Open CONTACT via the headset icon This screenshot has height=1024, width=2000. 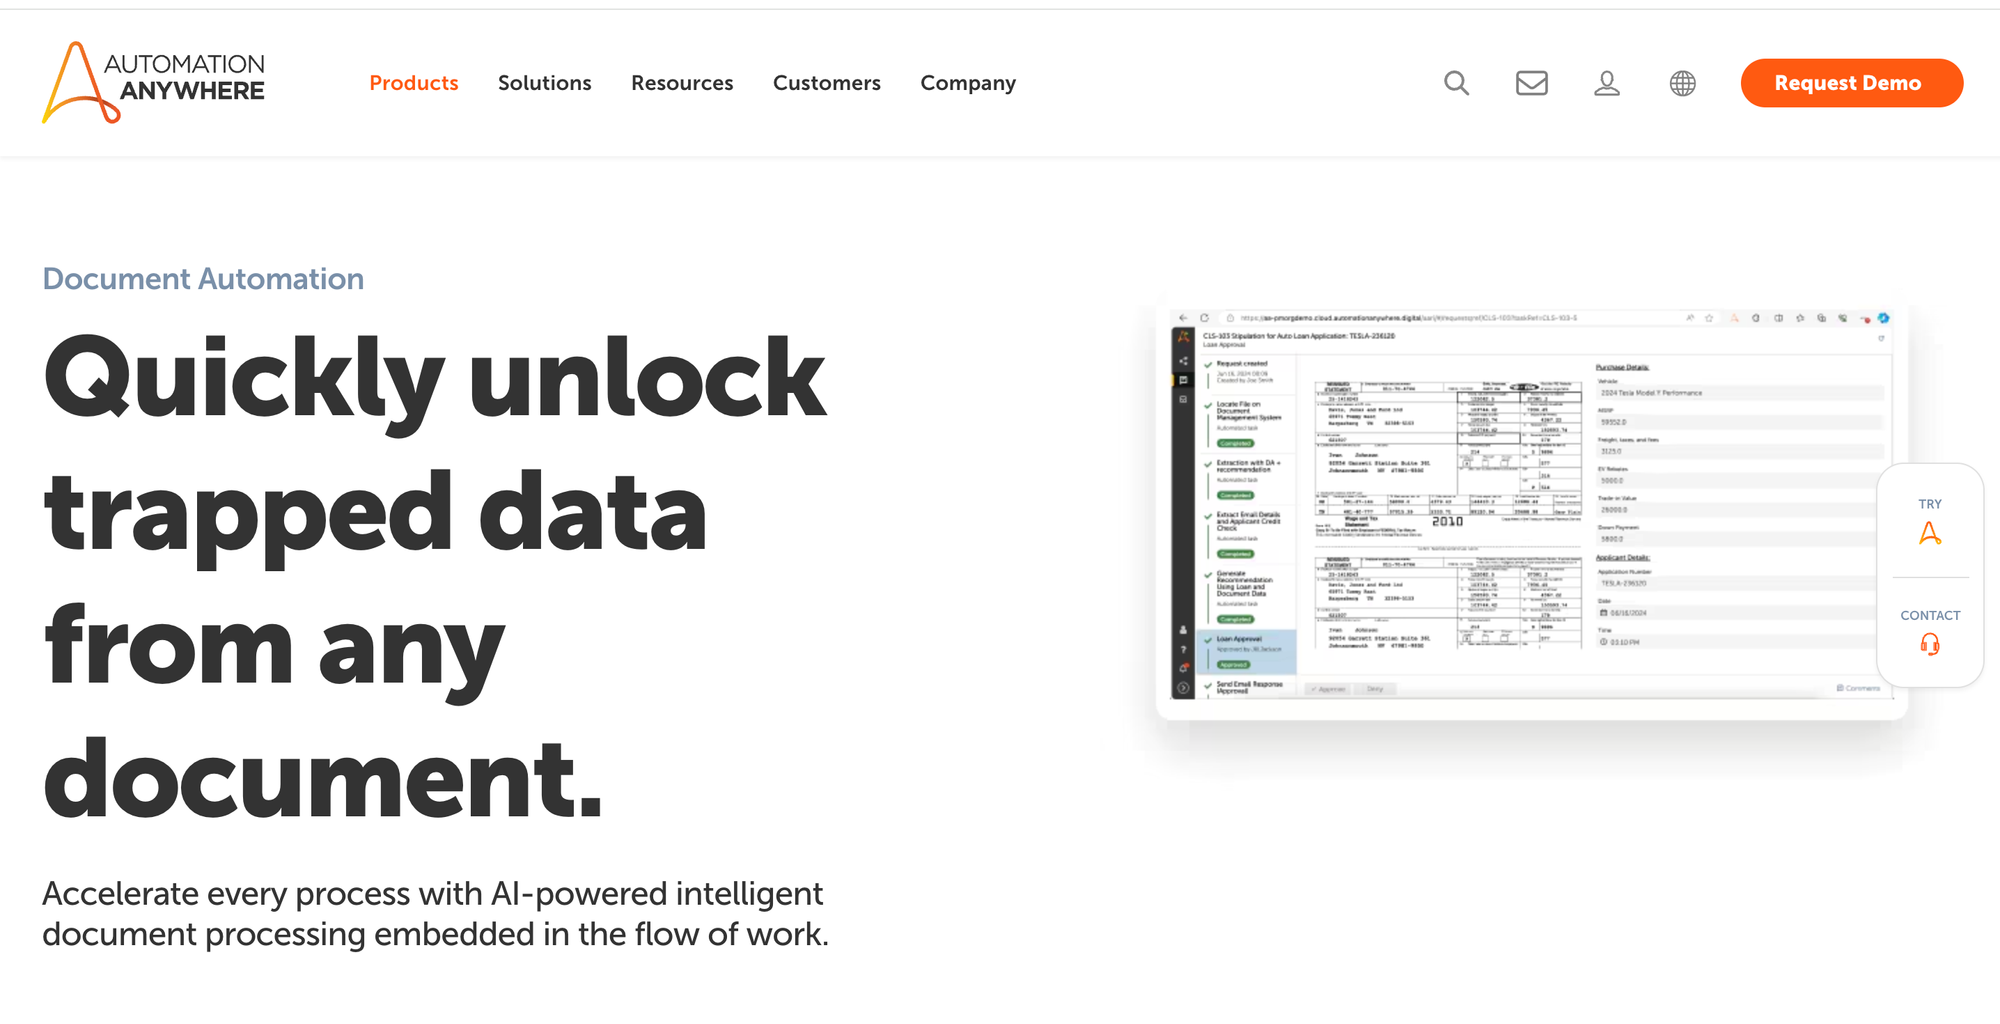coord(1930,645)
